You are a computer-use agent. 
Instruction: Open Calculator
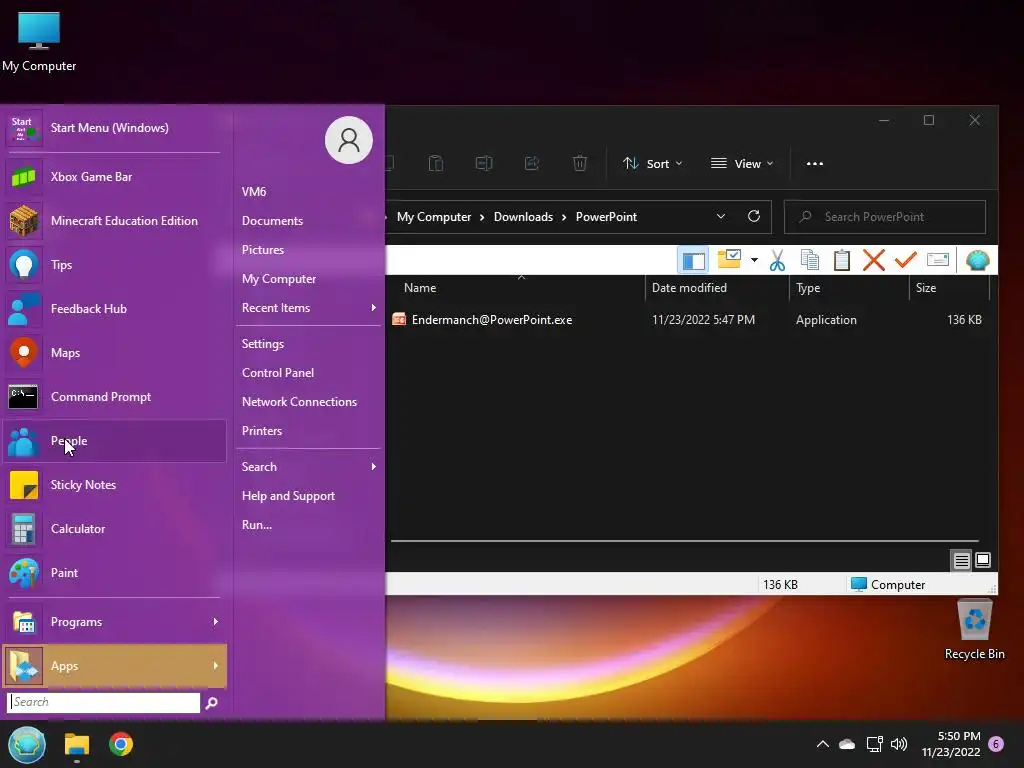(x=114, y=528)
